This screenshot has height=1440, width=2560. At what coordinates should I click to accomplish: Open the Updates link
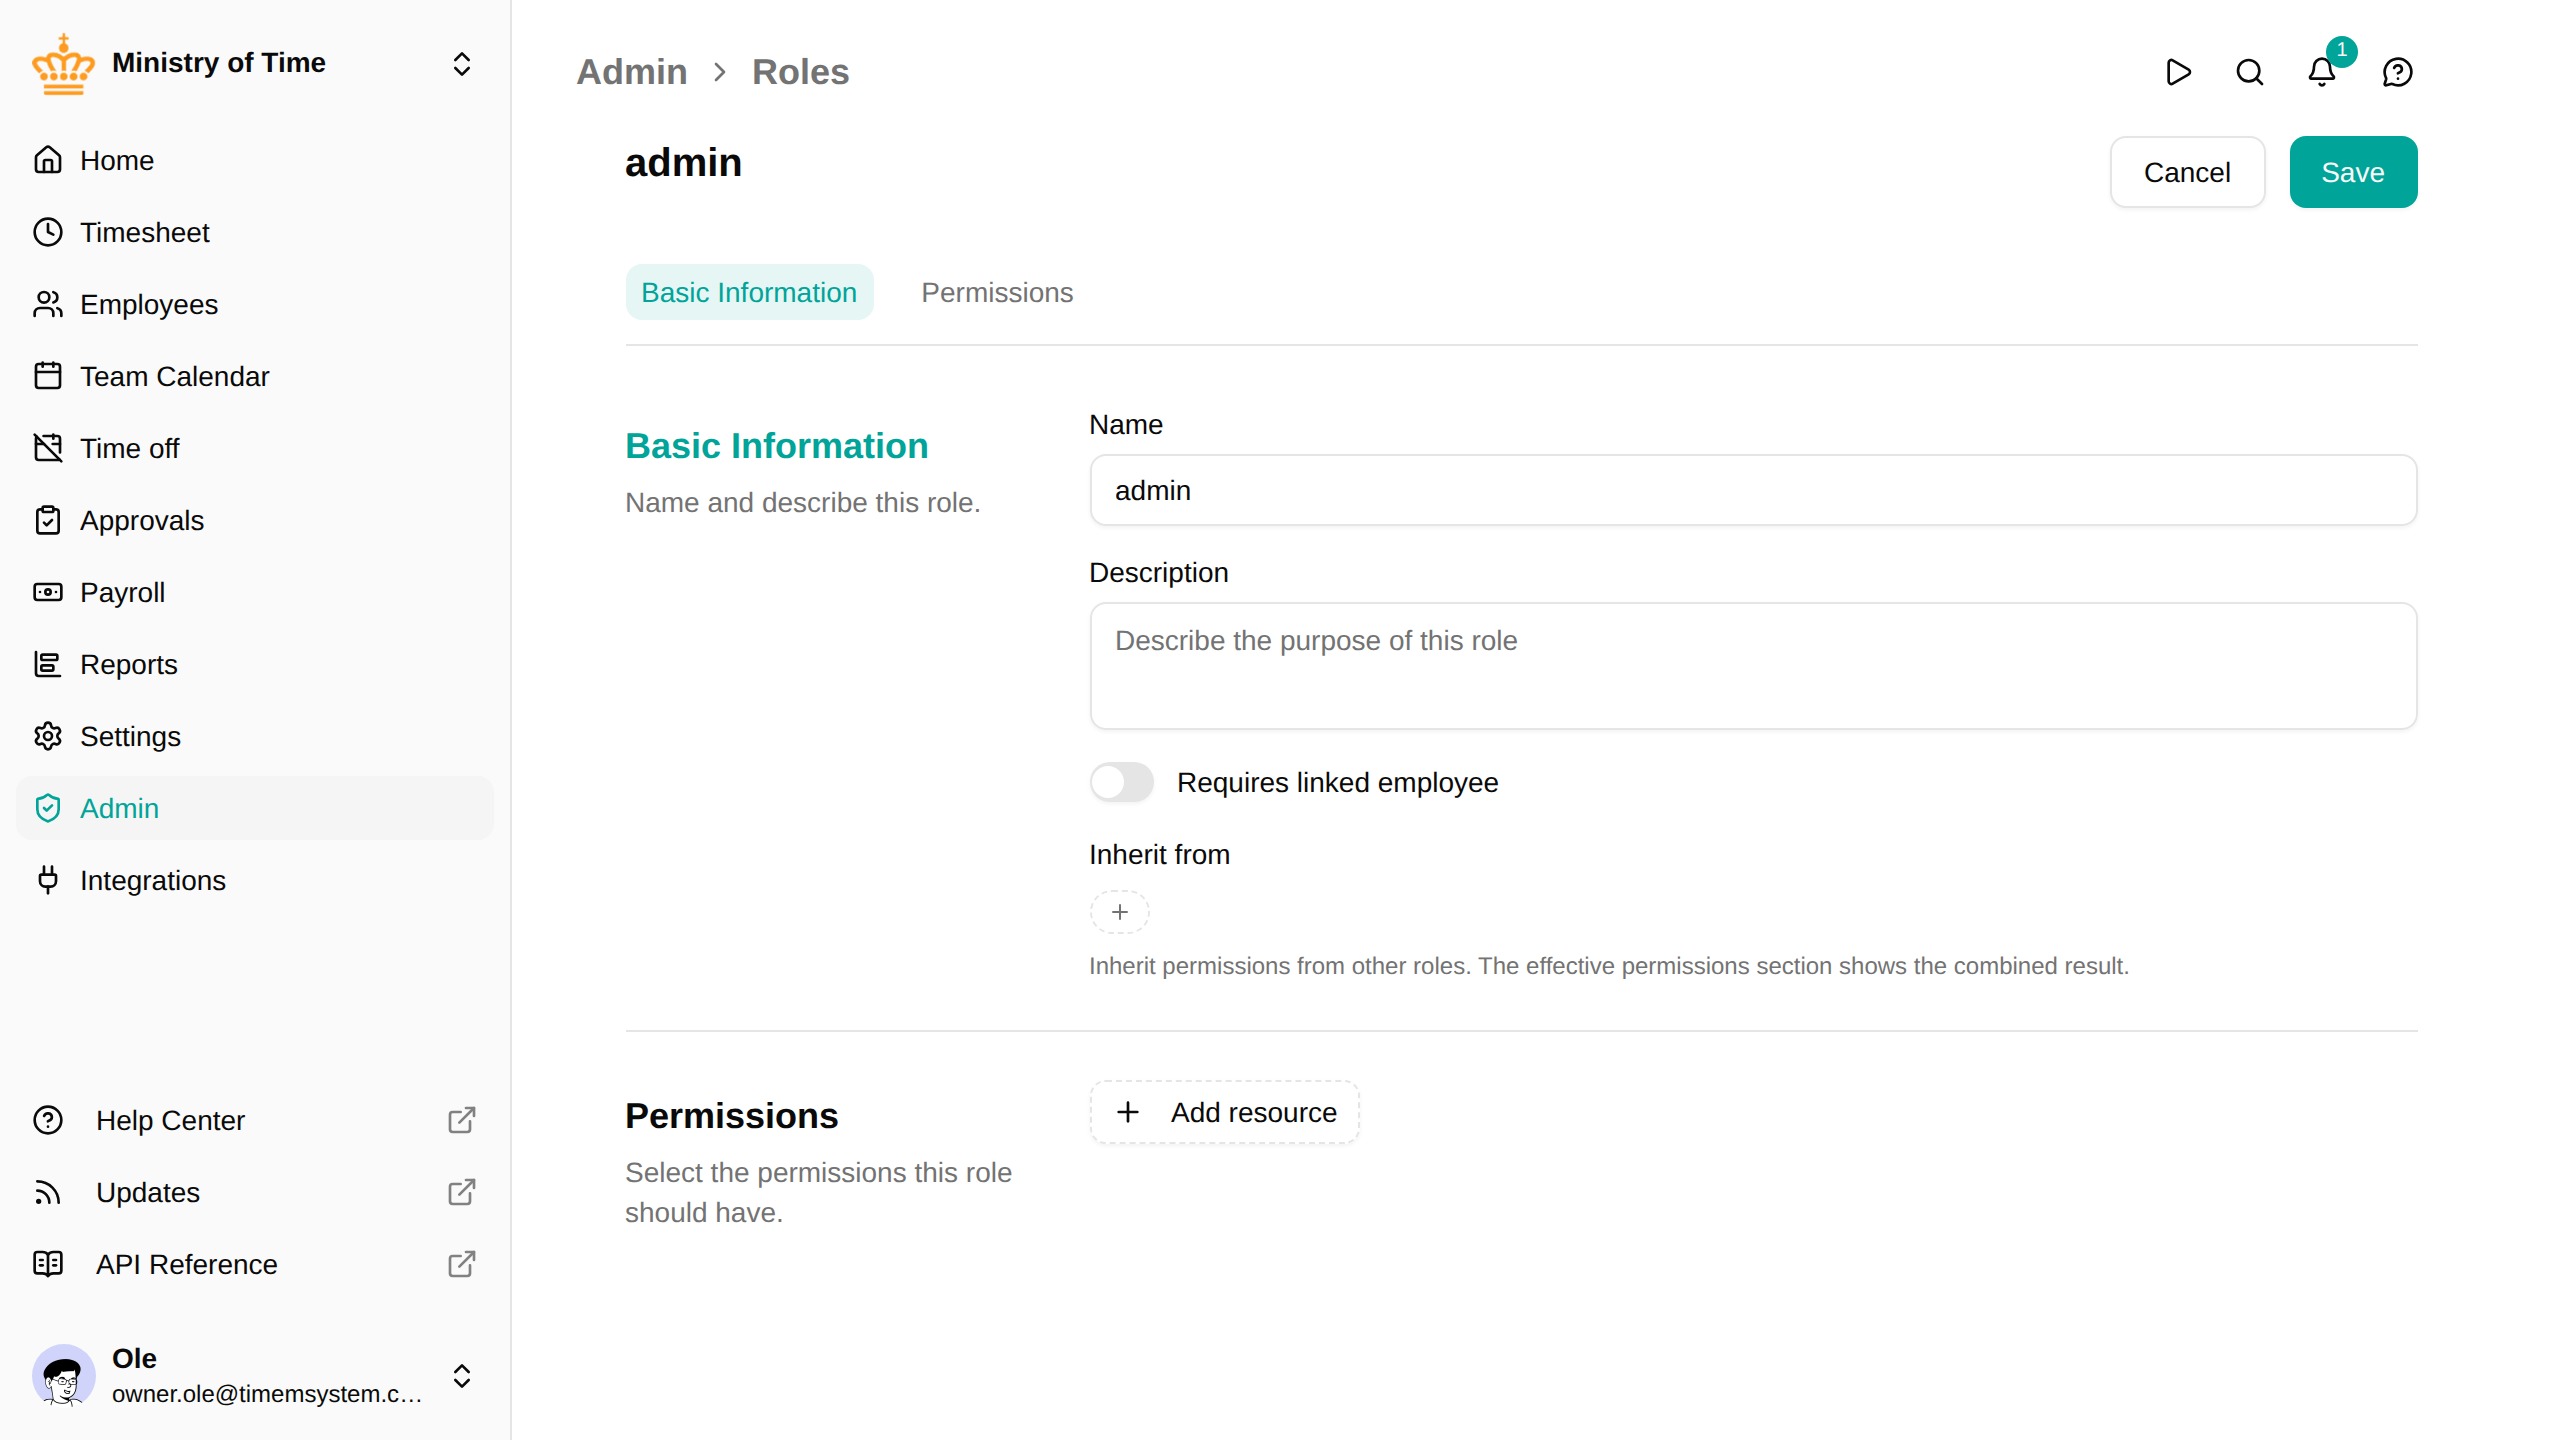click(x=255, y=1192)
